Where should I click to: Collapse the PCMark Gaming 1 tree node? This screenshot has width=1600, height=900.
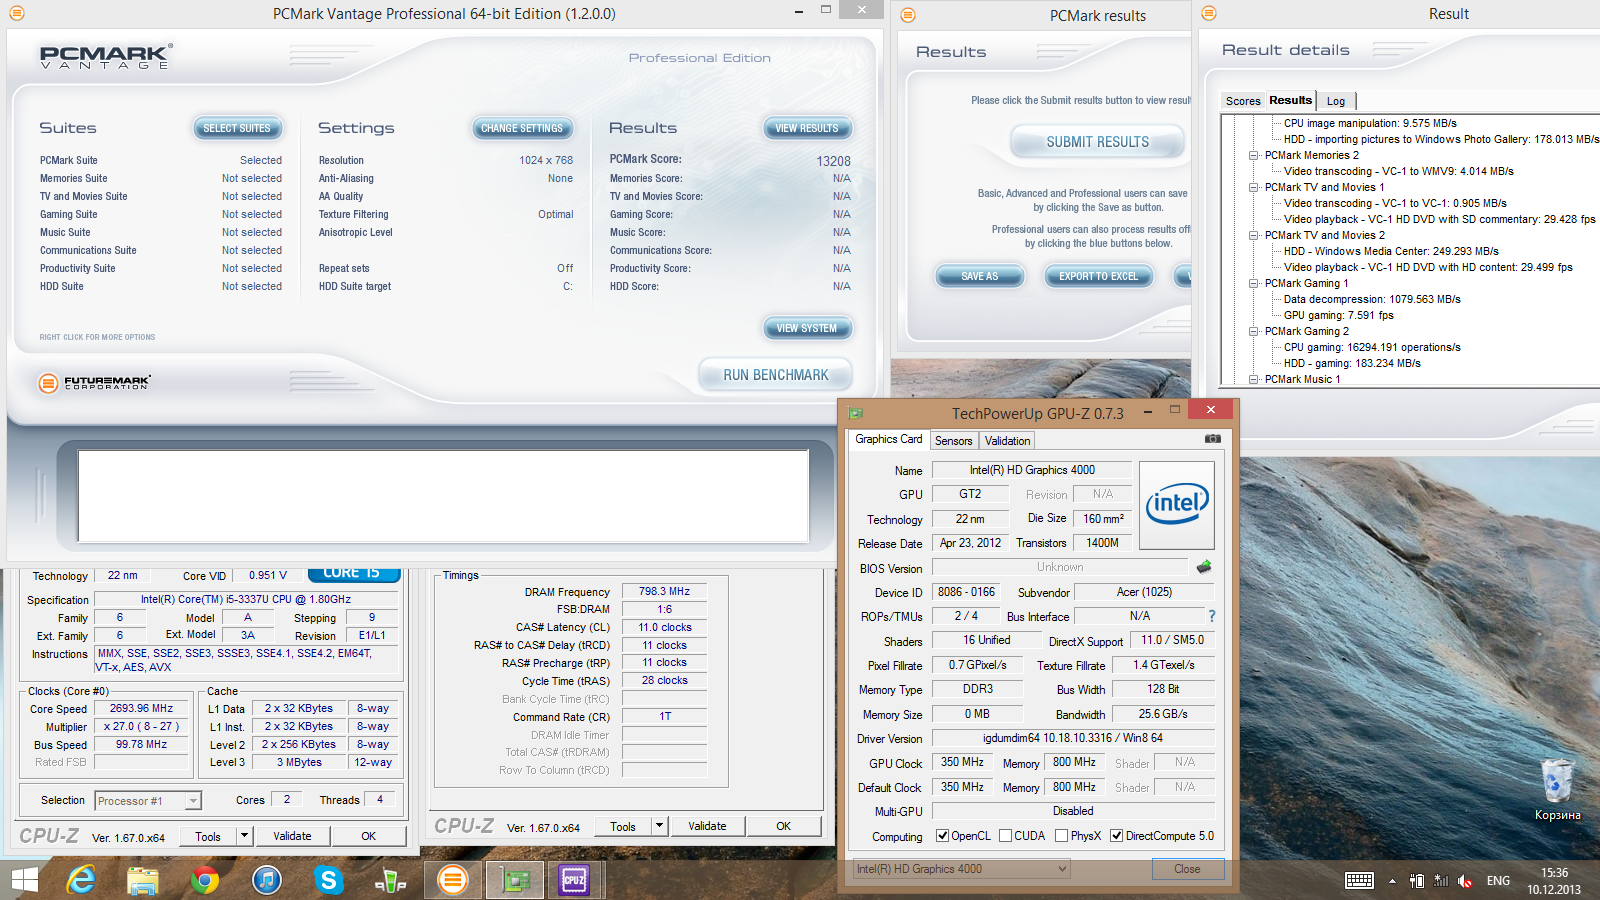pyautogui.click(x=1253, y=283)
